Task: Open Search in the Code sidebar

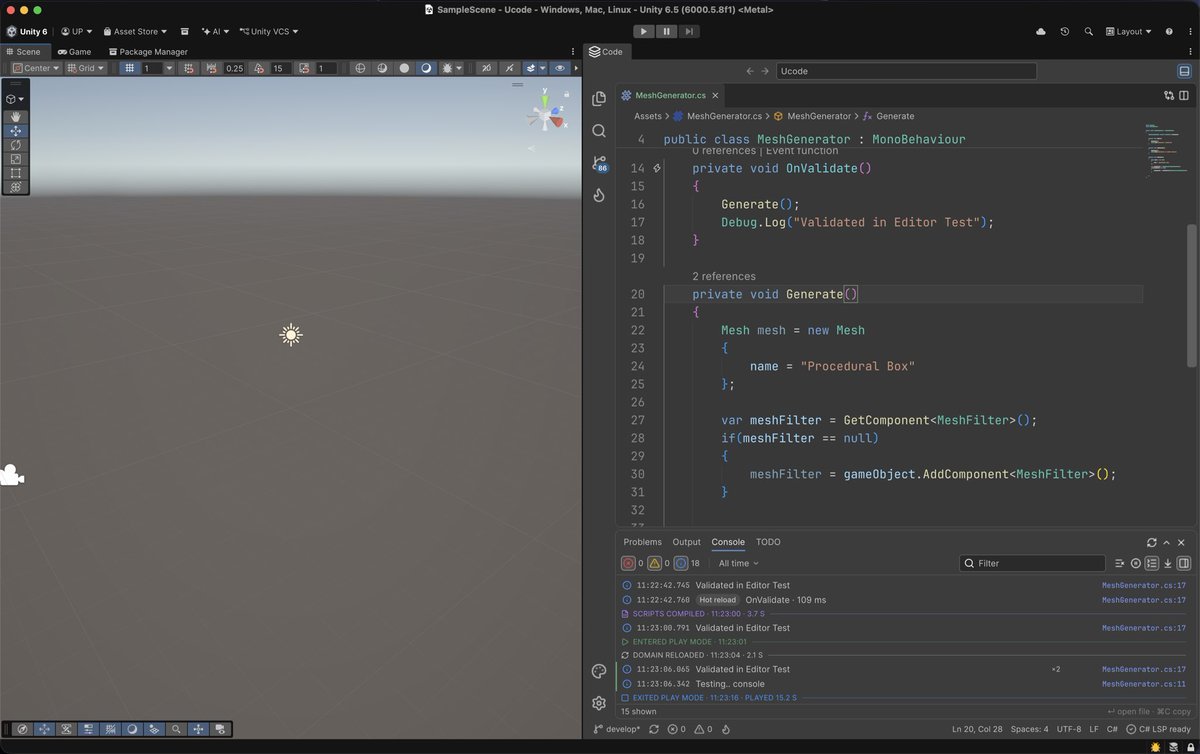Action: (599, 131)
